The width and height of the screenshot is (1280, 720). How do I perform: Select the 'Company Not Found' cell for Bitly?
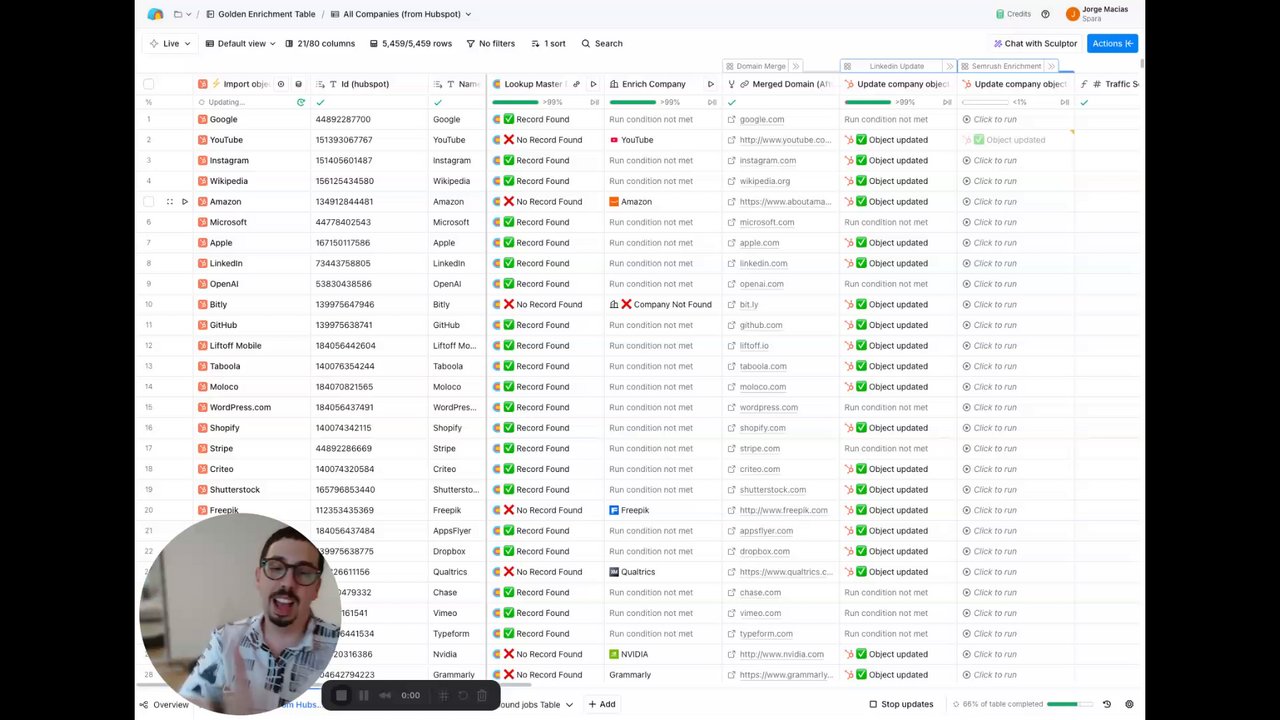coord(663,305)
